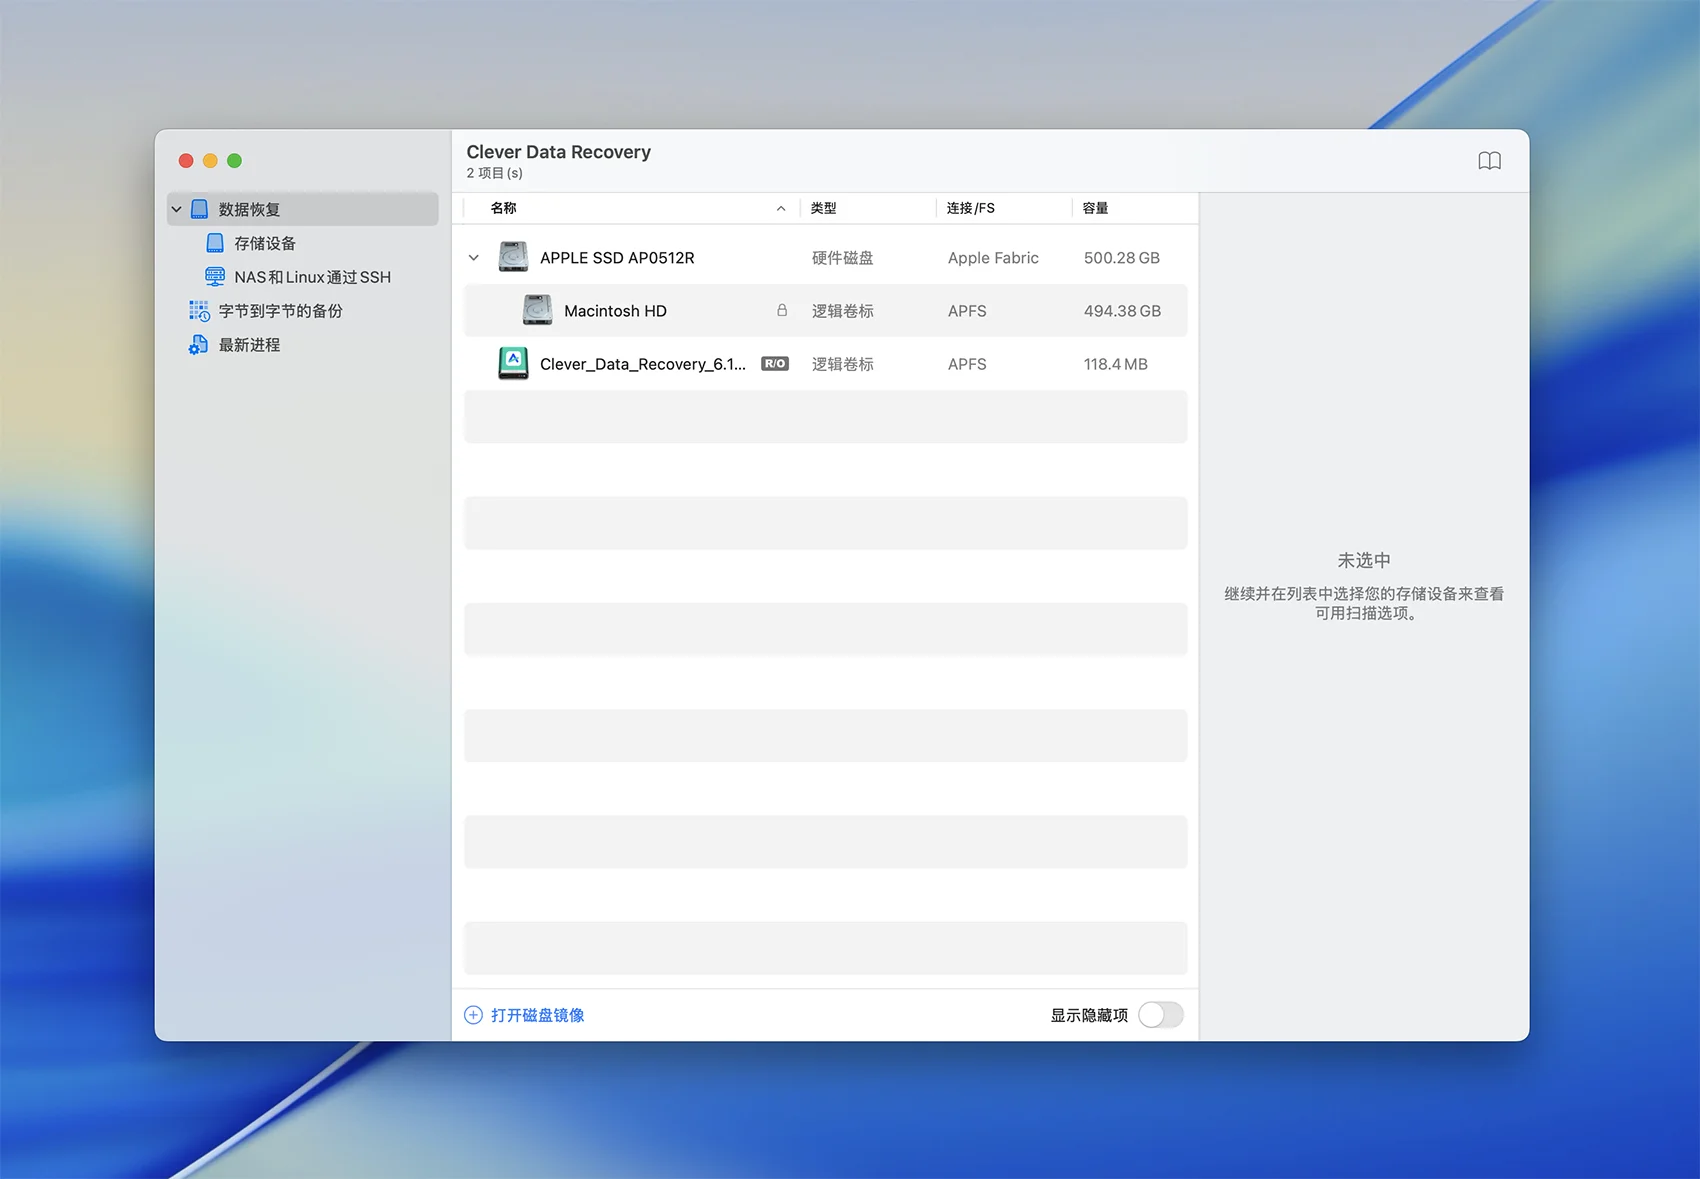Viewport: 1700px width, 1179px height.
Task: Click the R/O badge on Clever_Data_Recovery row
Action: [x=775, y=364]
